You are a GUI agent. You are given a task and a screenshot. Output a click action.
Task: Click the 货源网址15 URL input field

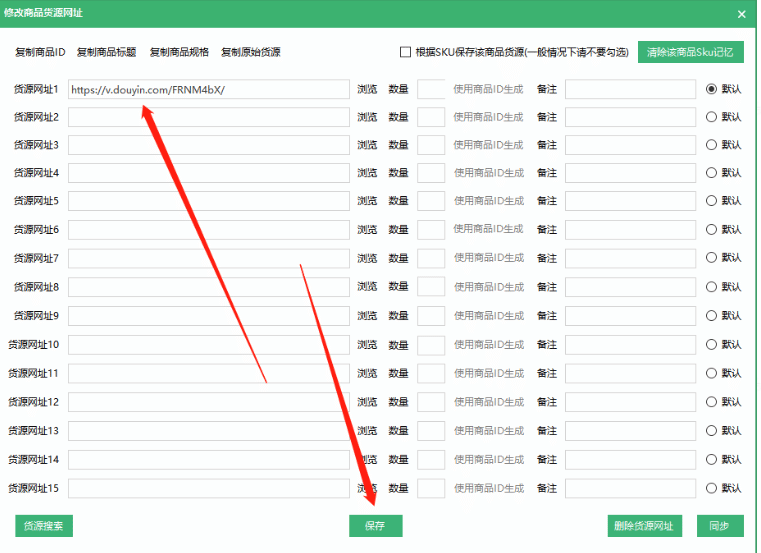(x=209, y=488)
